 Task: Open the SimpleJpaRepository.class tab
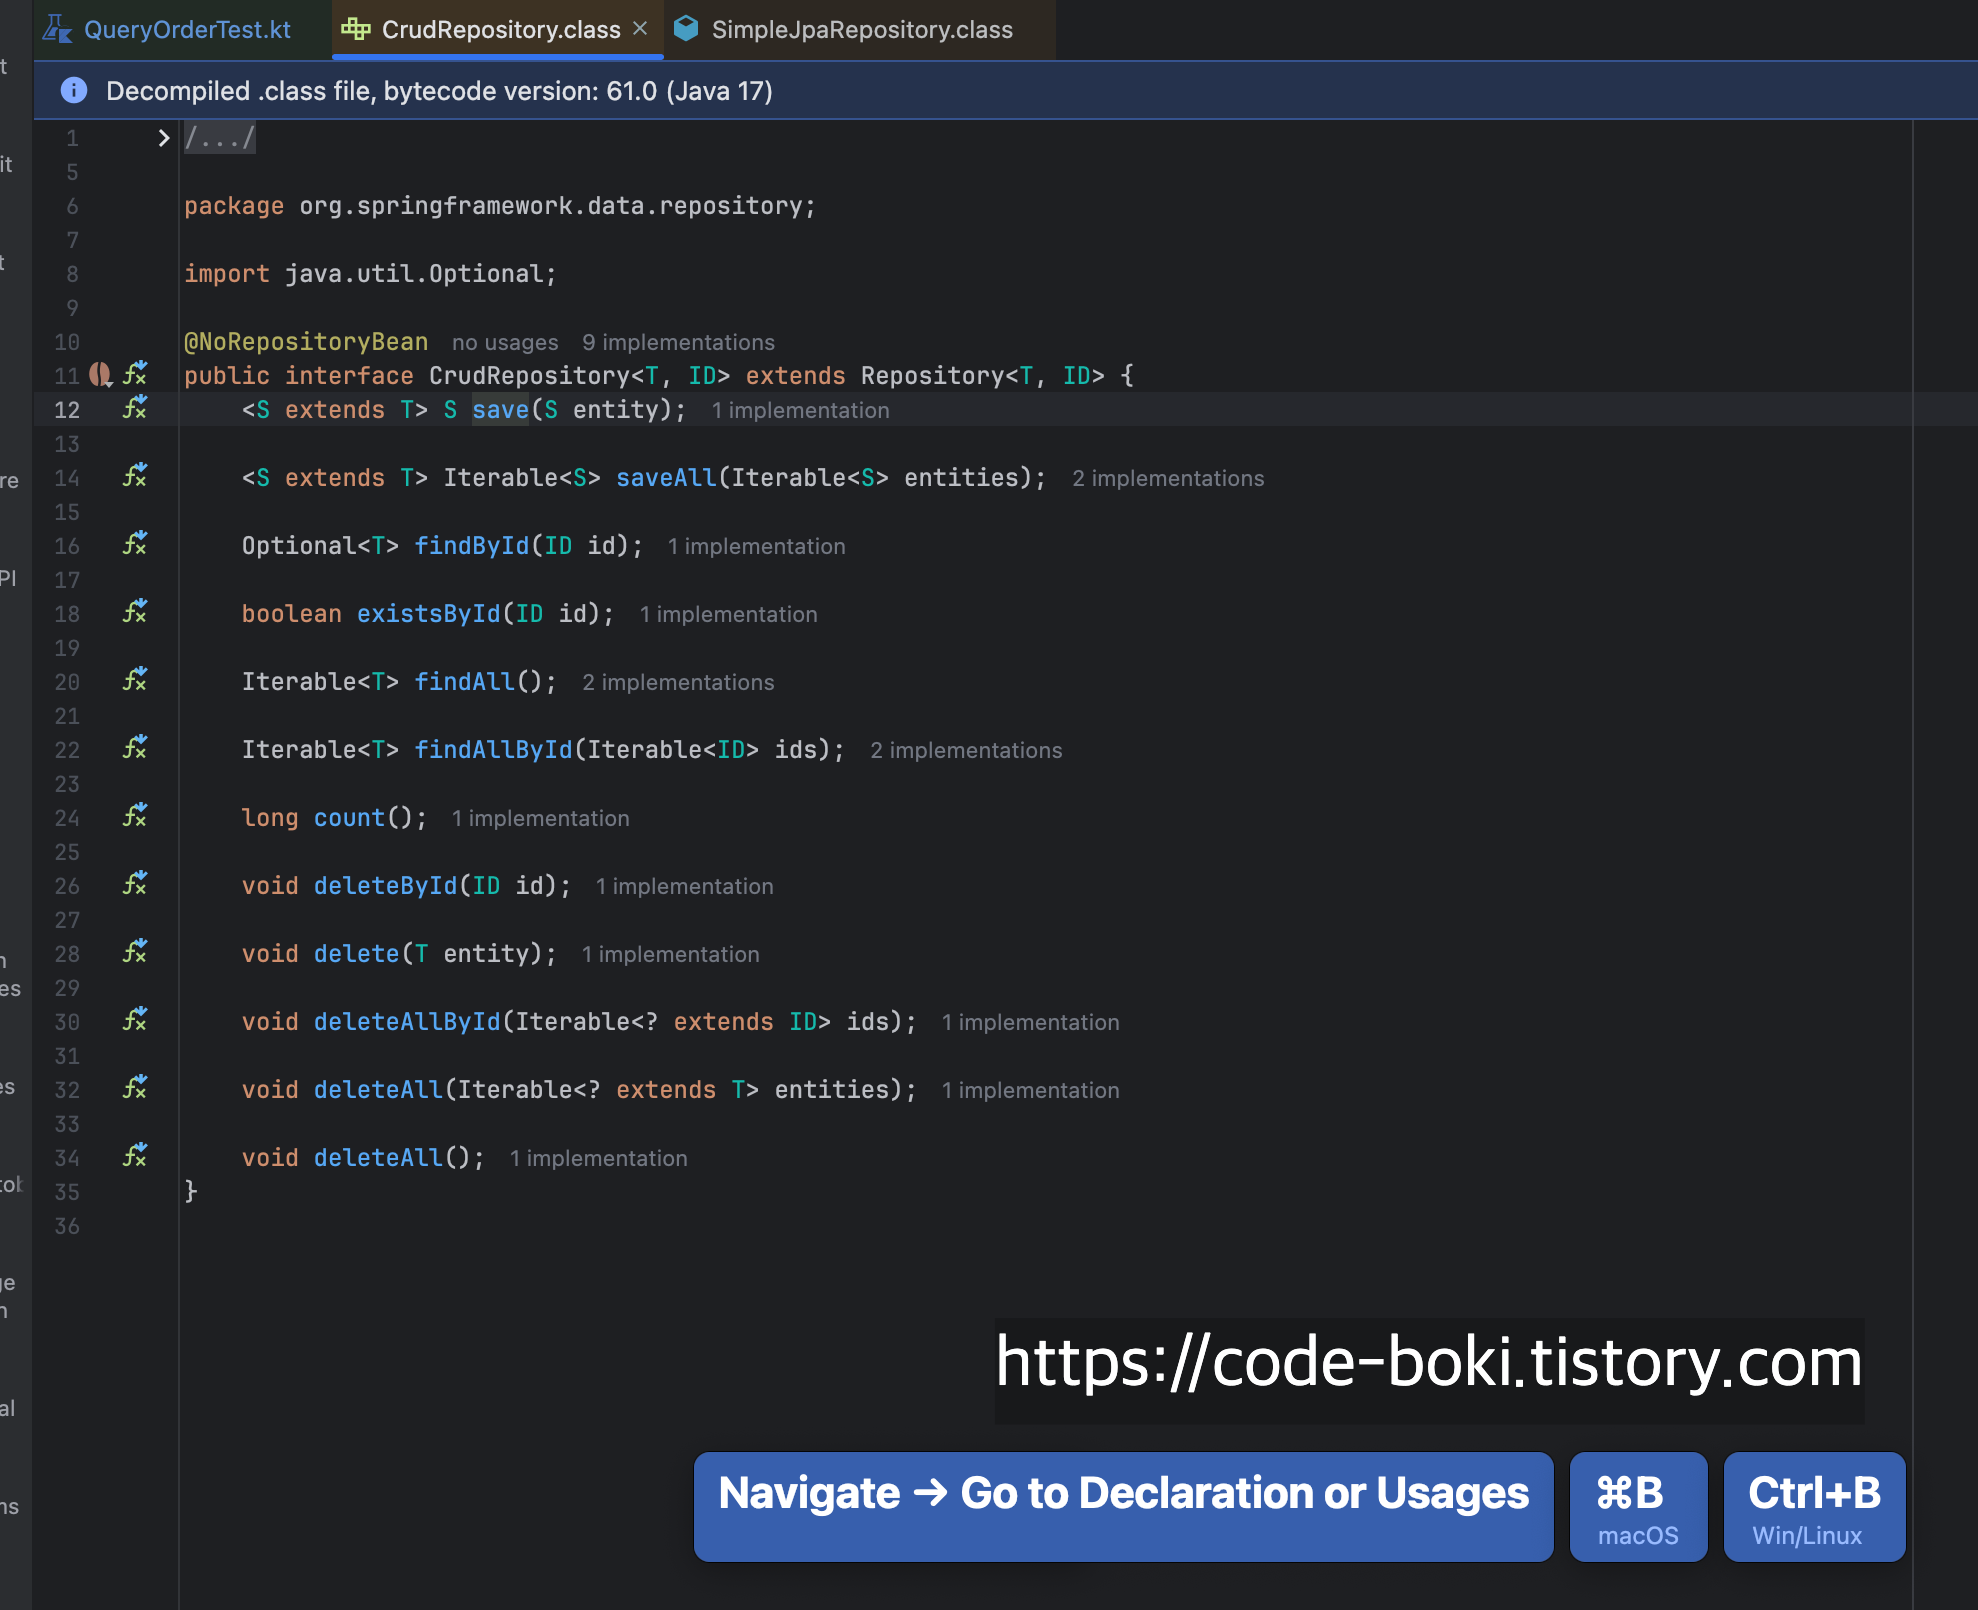click(861, 30)
